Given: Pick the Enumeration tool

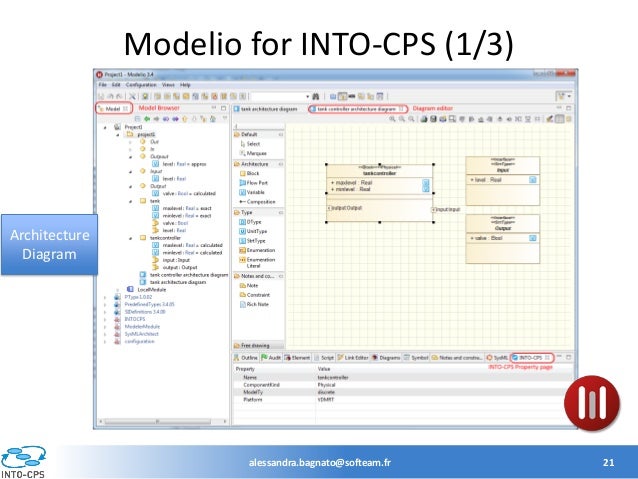Looking at the screenshot, I should 257,250.
